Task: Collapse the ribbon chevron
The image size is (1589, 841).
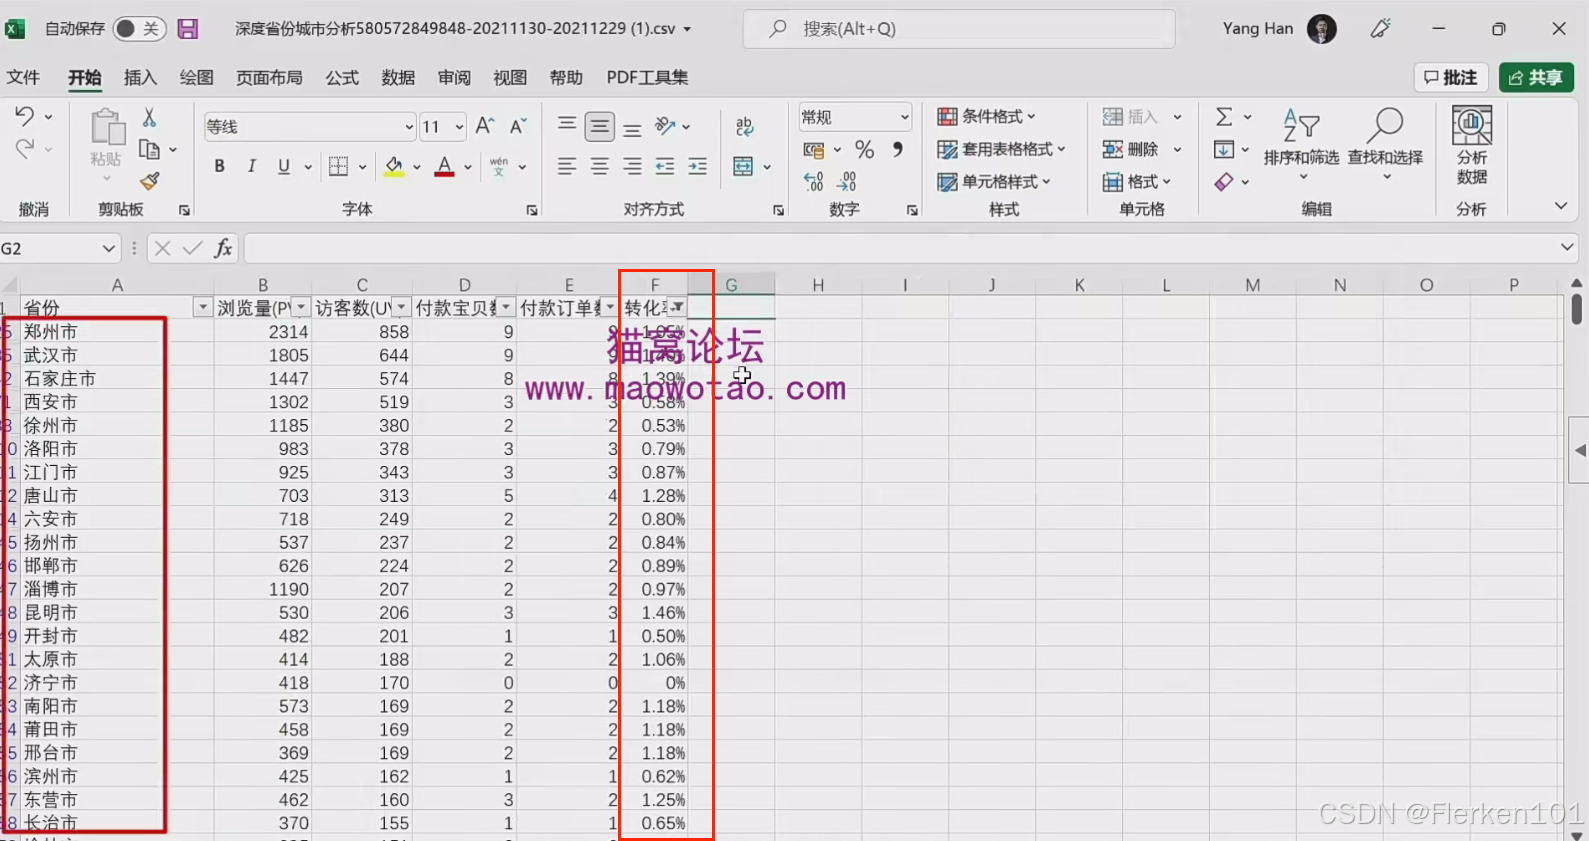Action: click(x=1560, y=206)
